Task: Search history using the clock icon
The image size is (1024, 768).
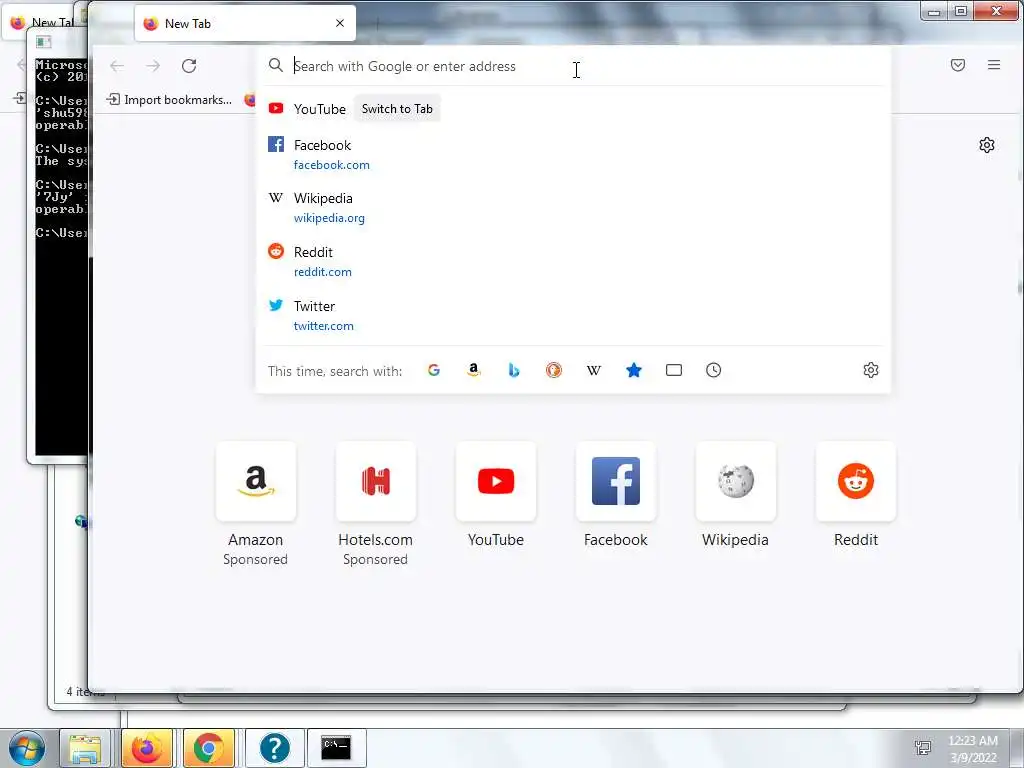Action: pyautogui.click(x=714, y=370)
